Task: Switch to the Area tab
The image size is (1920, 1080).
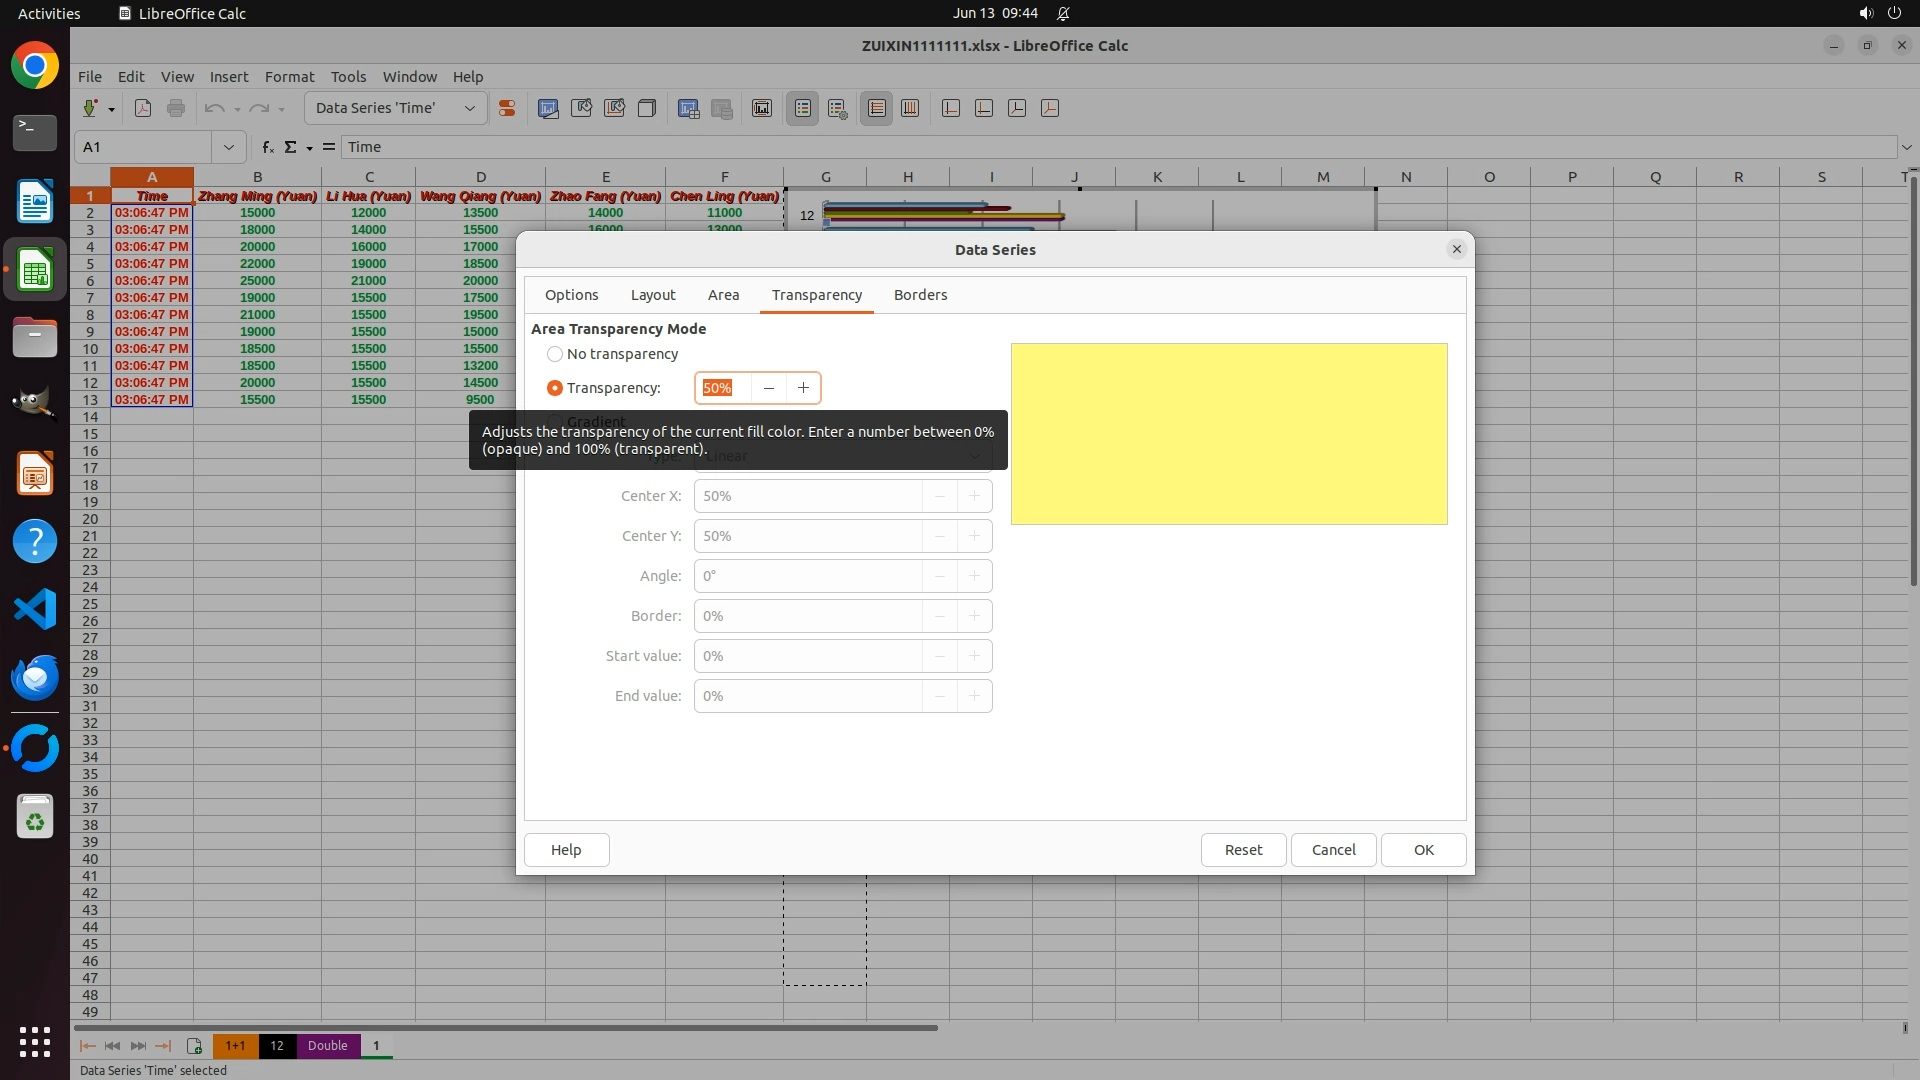Action: point(723,295)
